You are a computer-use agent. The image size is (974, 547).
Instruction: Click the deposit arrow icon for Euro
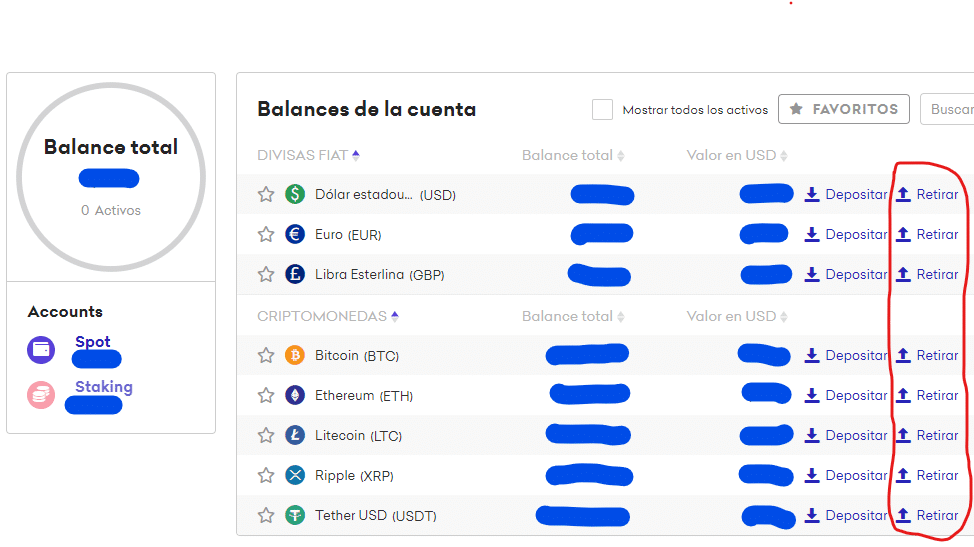click(812, 234)
